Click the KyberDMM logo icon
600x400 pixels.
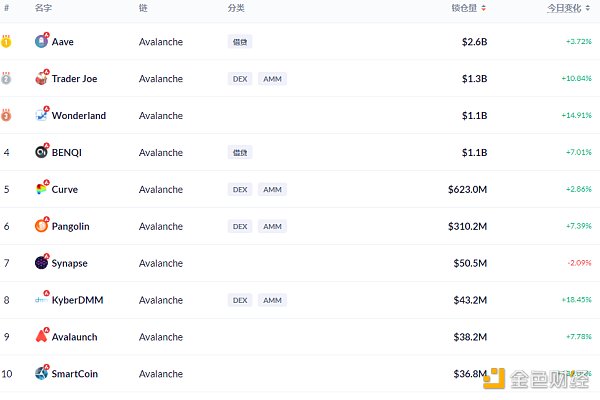(x=41, y=300)
